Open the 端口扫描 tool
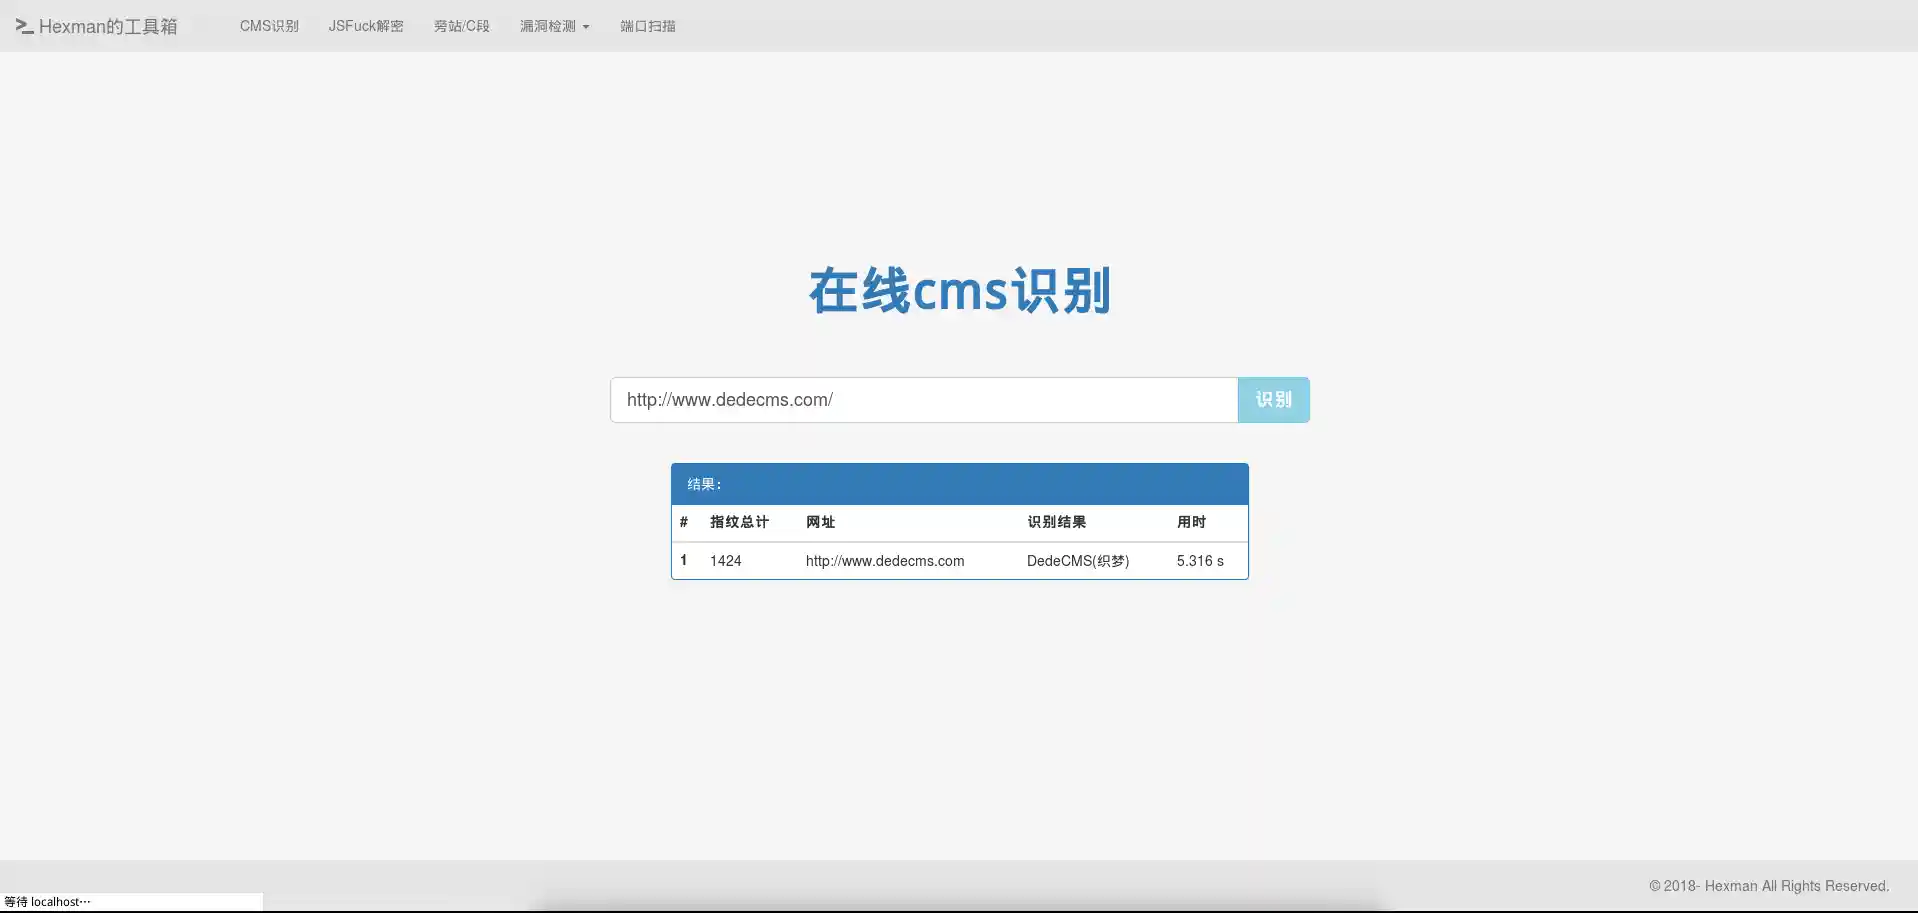1918x913 pixels. tap(647, 26)
